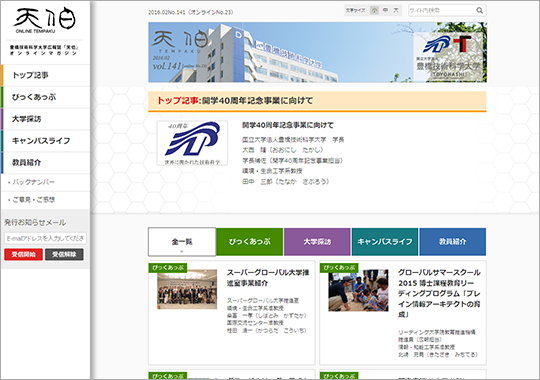Select green ぴっくあっぷ tab

click(250, 242)
